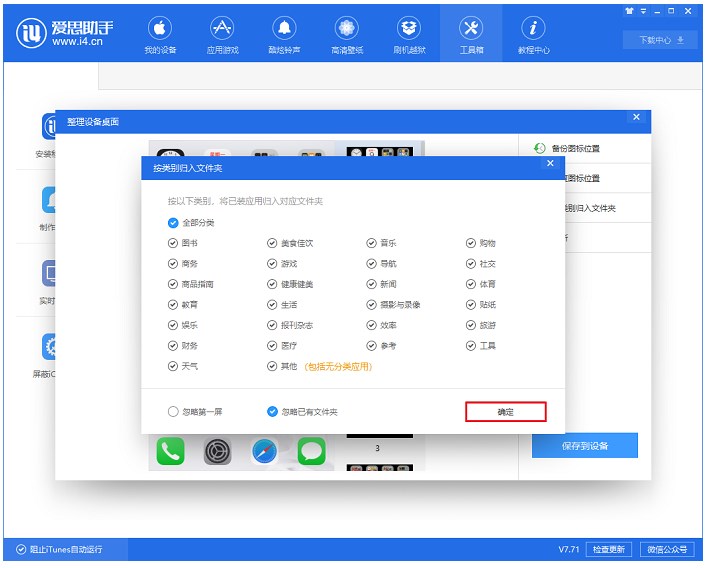Toggle the 财务 category checkbox
Image resolution: width=706 pixels, height=568 pixels.
click(173, 346)
